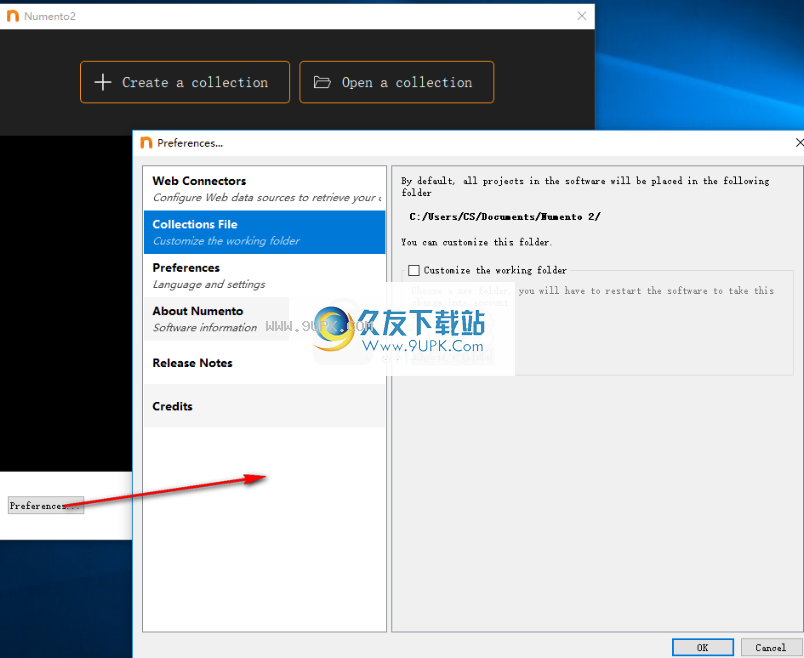Click the 'By default, all projects' description text

[x=585, y=186]
